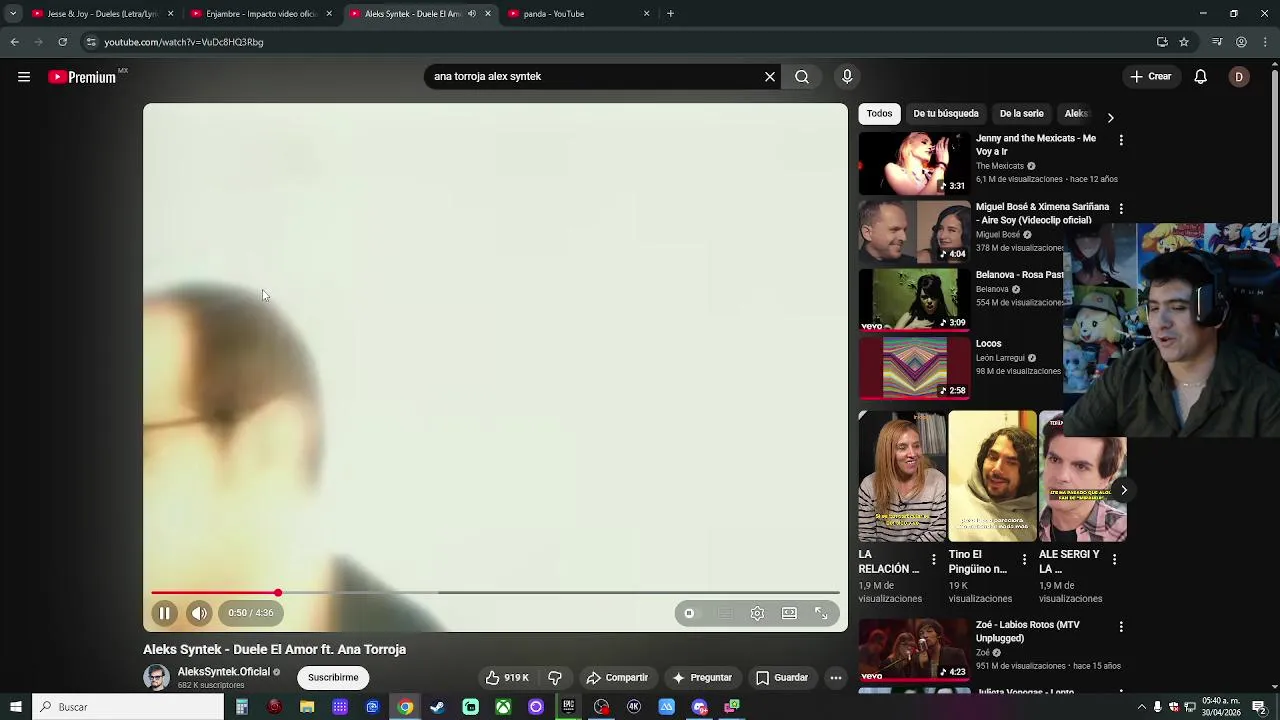This screenshot has height=720, width=1280.
Task: Open Jenny and the Mexicats video thumbnail
Action: point(914,163)
